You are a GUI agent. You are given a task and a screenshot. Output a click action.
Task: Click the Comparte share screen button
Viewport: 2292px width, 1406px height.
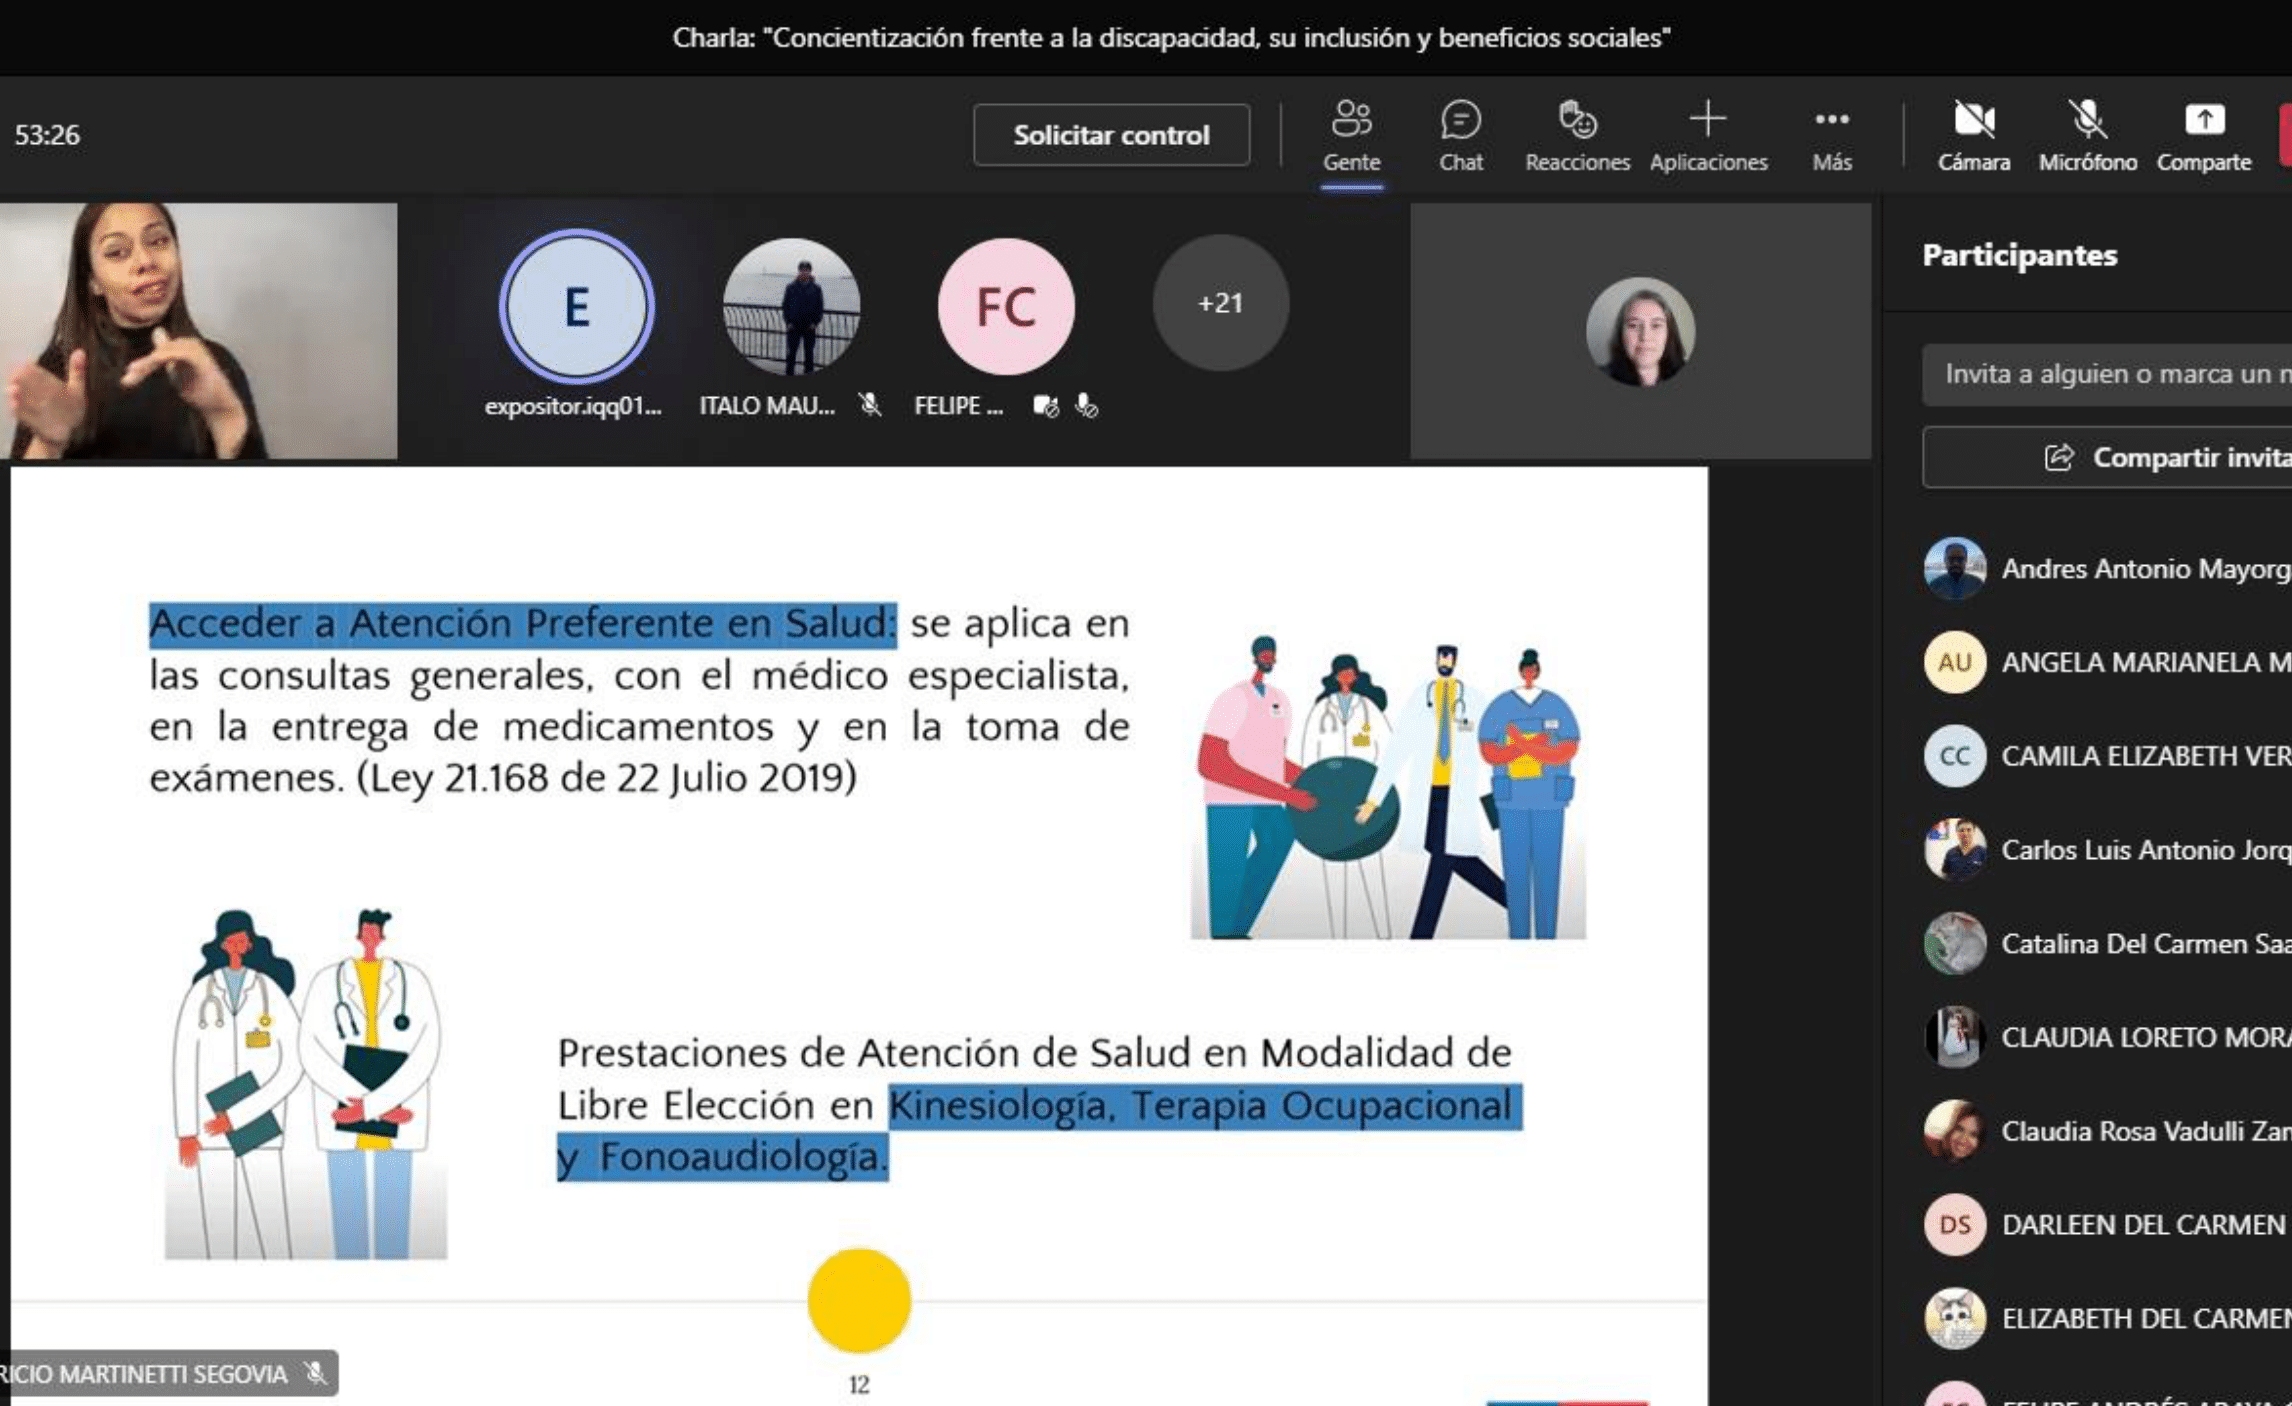[2203, 136]
